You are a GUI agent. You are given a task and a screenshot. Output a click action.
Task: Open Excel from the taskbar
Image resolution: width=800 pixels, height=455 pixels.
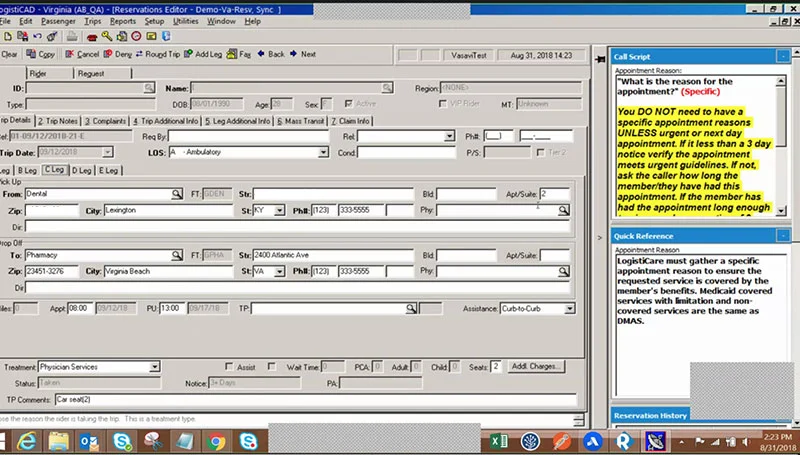point(498,441)
